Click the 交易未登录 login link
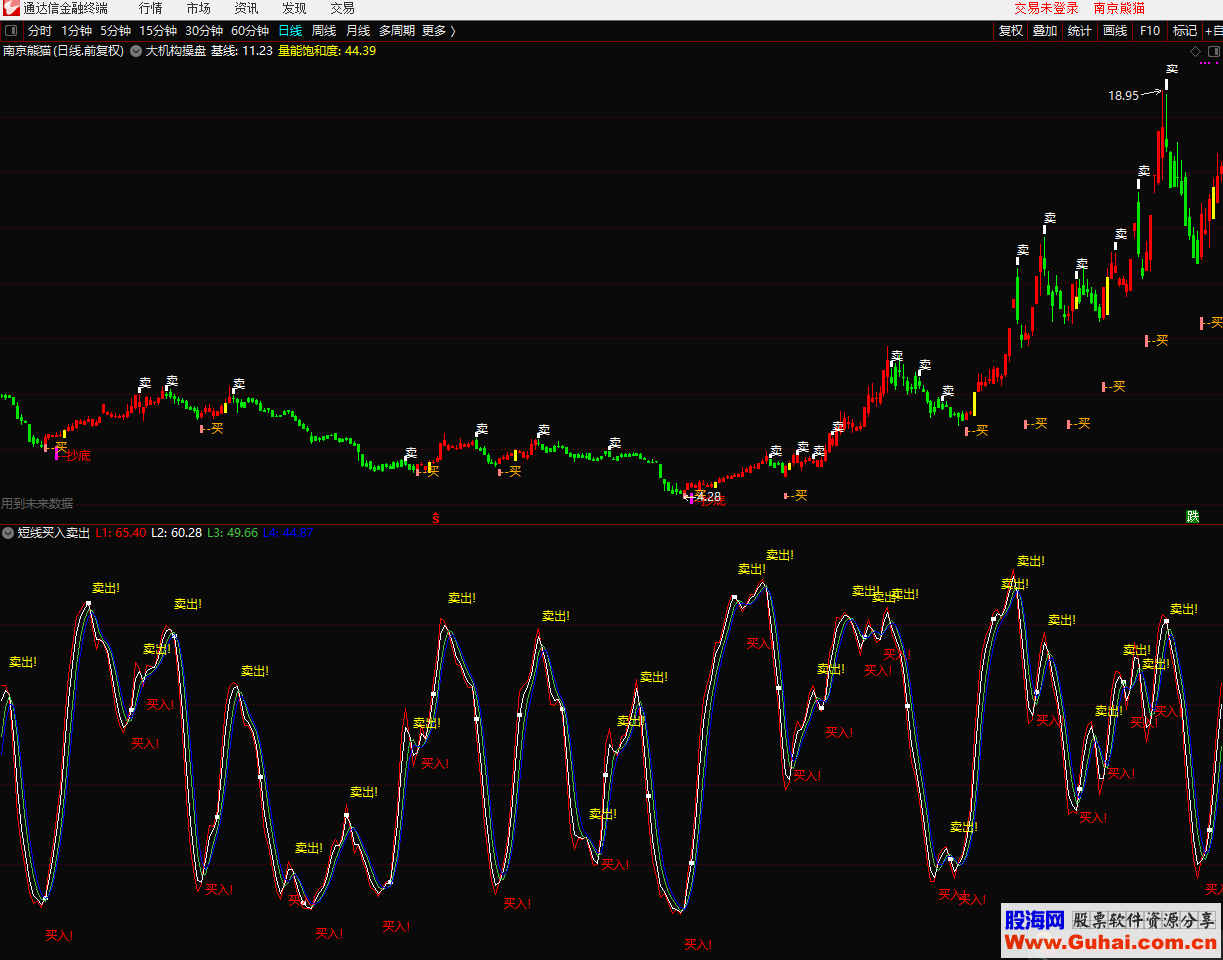The image size is (1223, 960). 1046,8
